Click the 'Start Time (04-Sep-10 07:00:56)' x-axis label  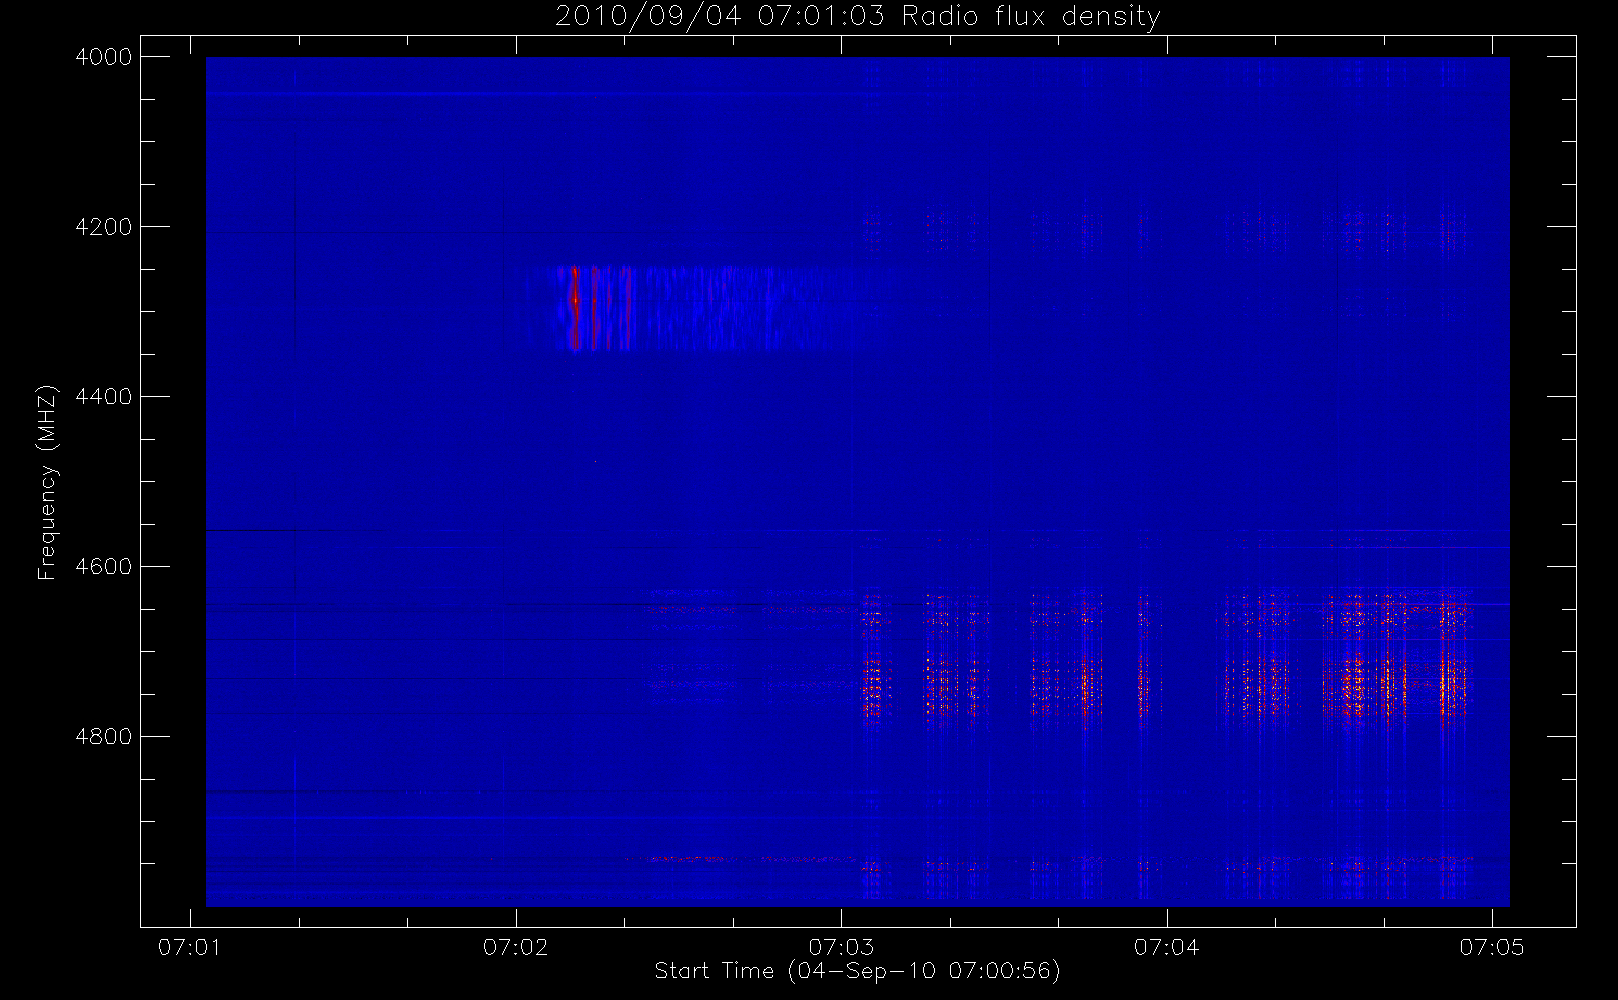point(857,971)
